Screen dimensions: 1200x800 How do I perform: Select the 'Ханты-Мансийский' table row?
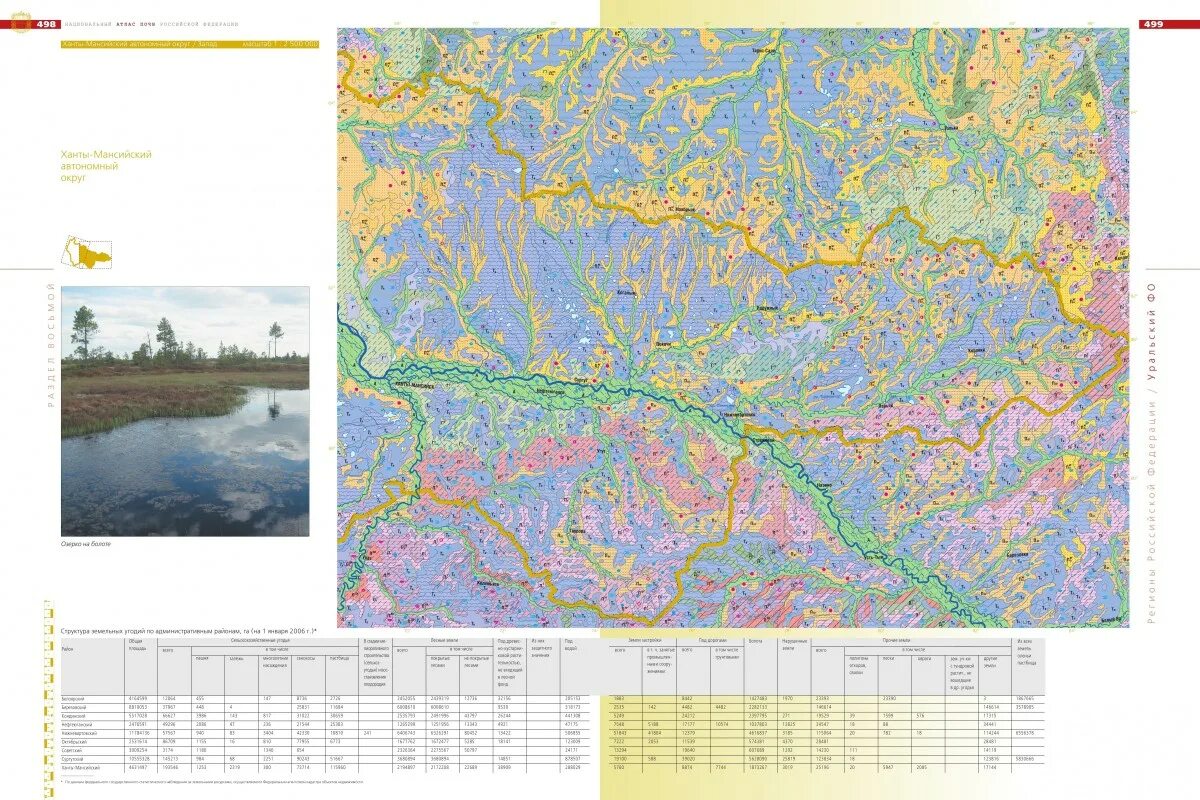click(553, 769)
